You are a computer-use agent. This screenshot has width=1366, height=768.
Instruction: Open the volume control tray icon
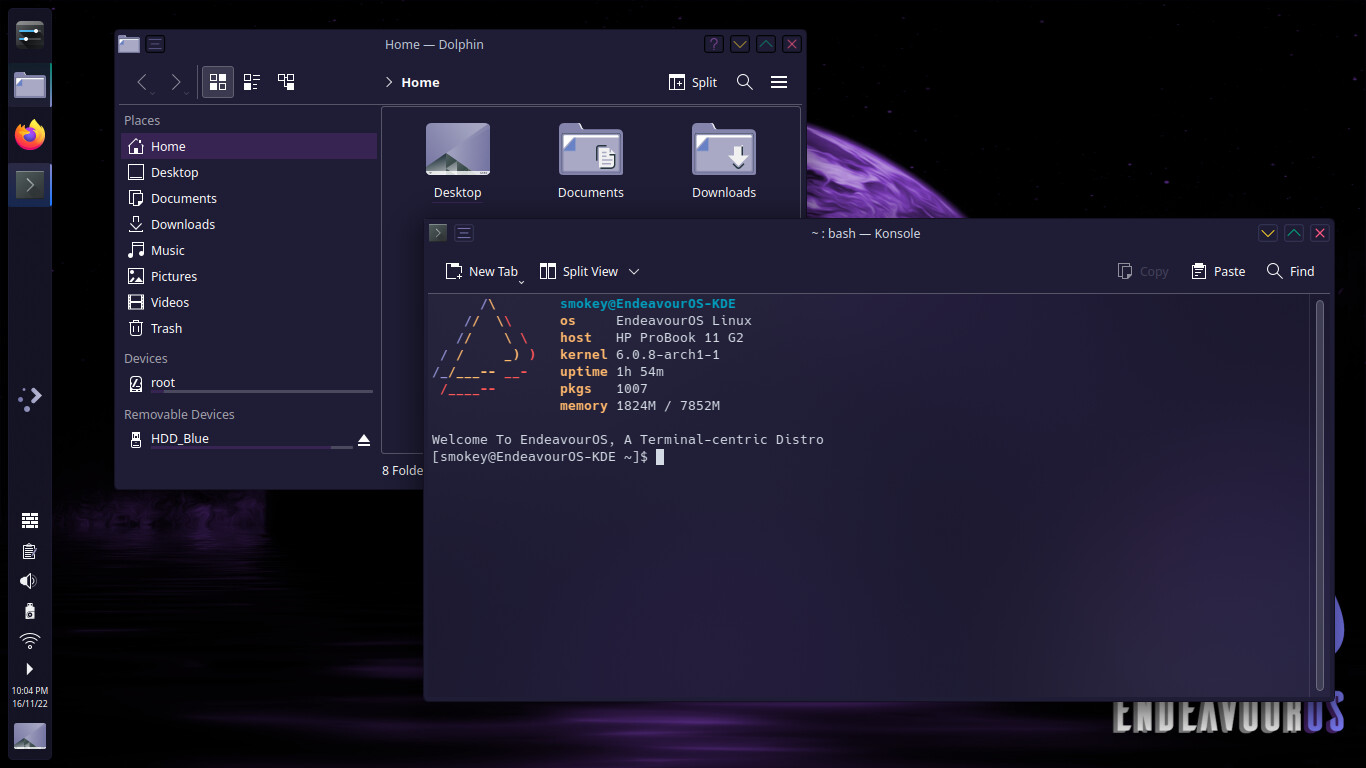(29, 581)
